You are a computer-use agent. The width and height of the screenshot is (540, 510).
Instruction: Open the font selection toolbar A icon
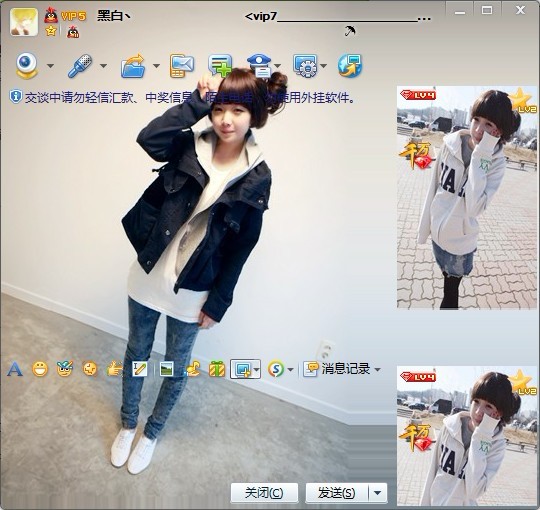click(15, 369)
